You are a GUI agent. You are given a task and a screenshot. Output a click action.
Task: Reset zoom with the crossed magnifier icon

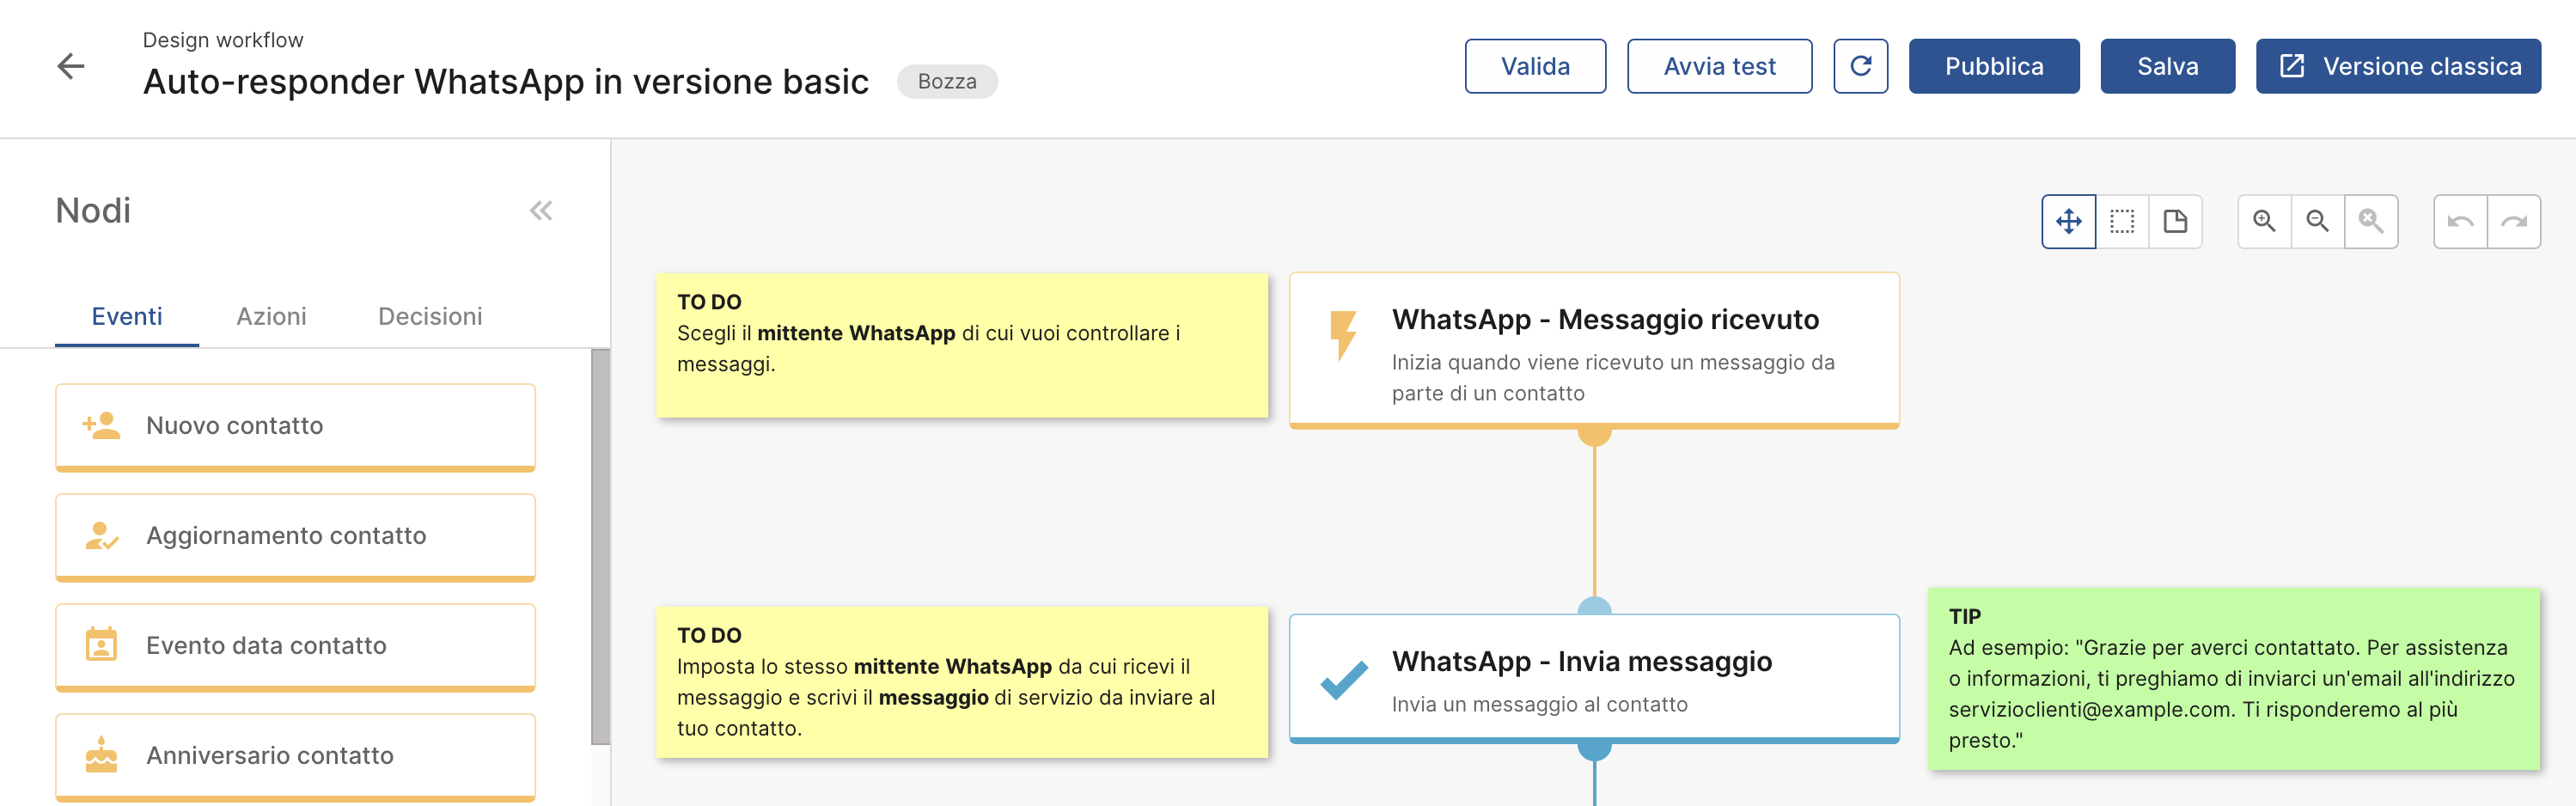tap(2370, 221)
